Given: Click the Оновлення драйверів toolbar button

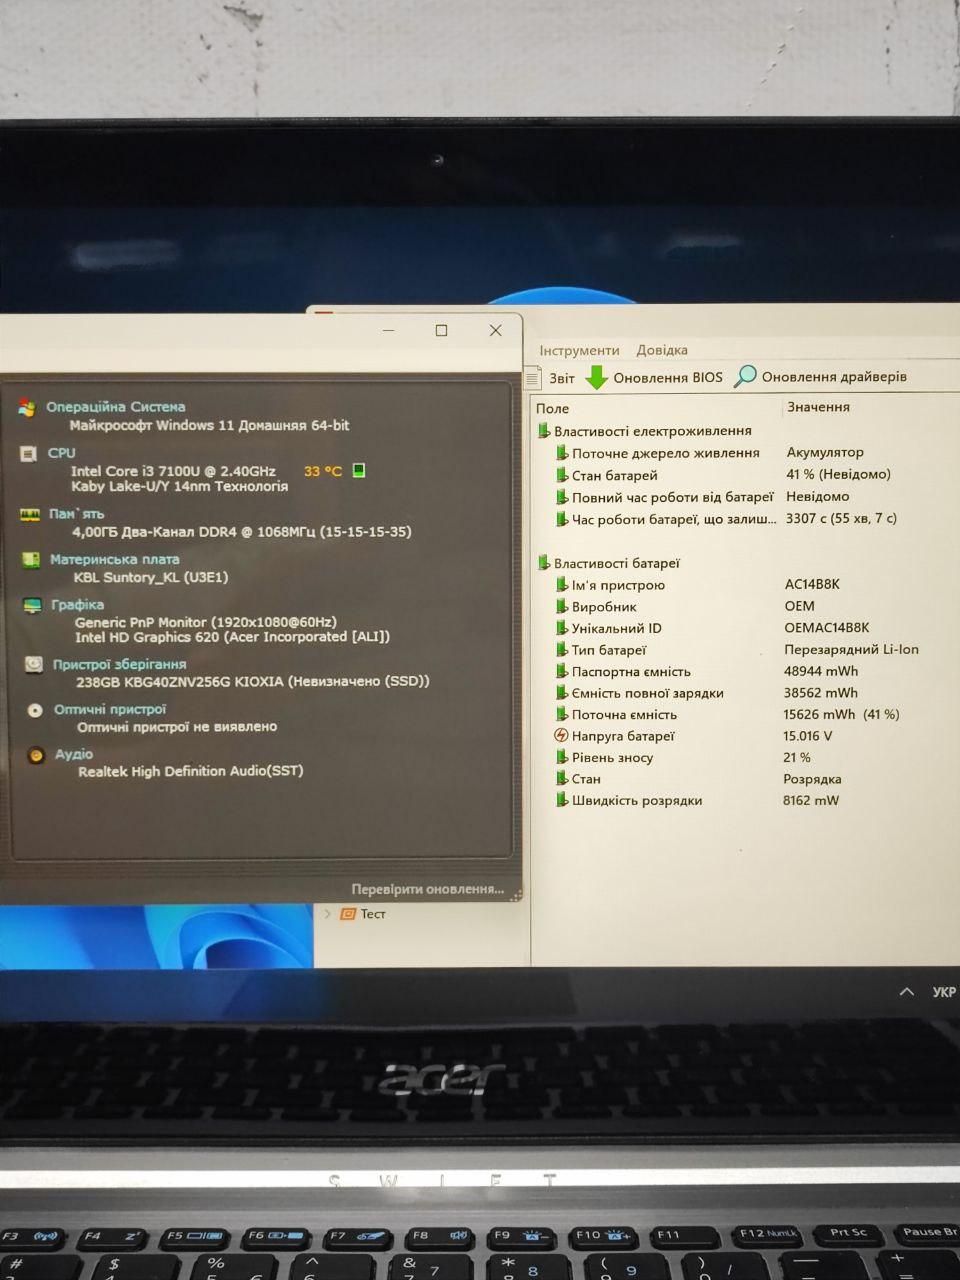Looking at the screenshot, I should (821, 376).
